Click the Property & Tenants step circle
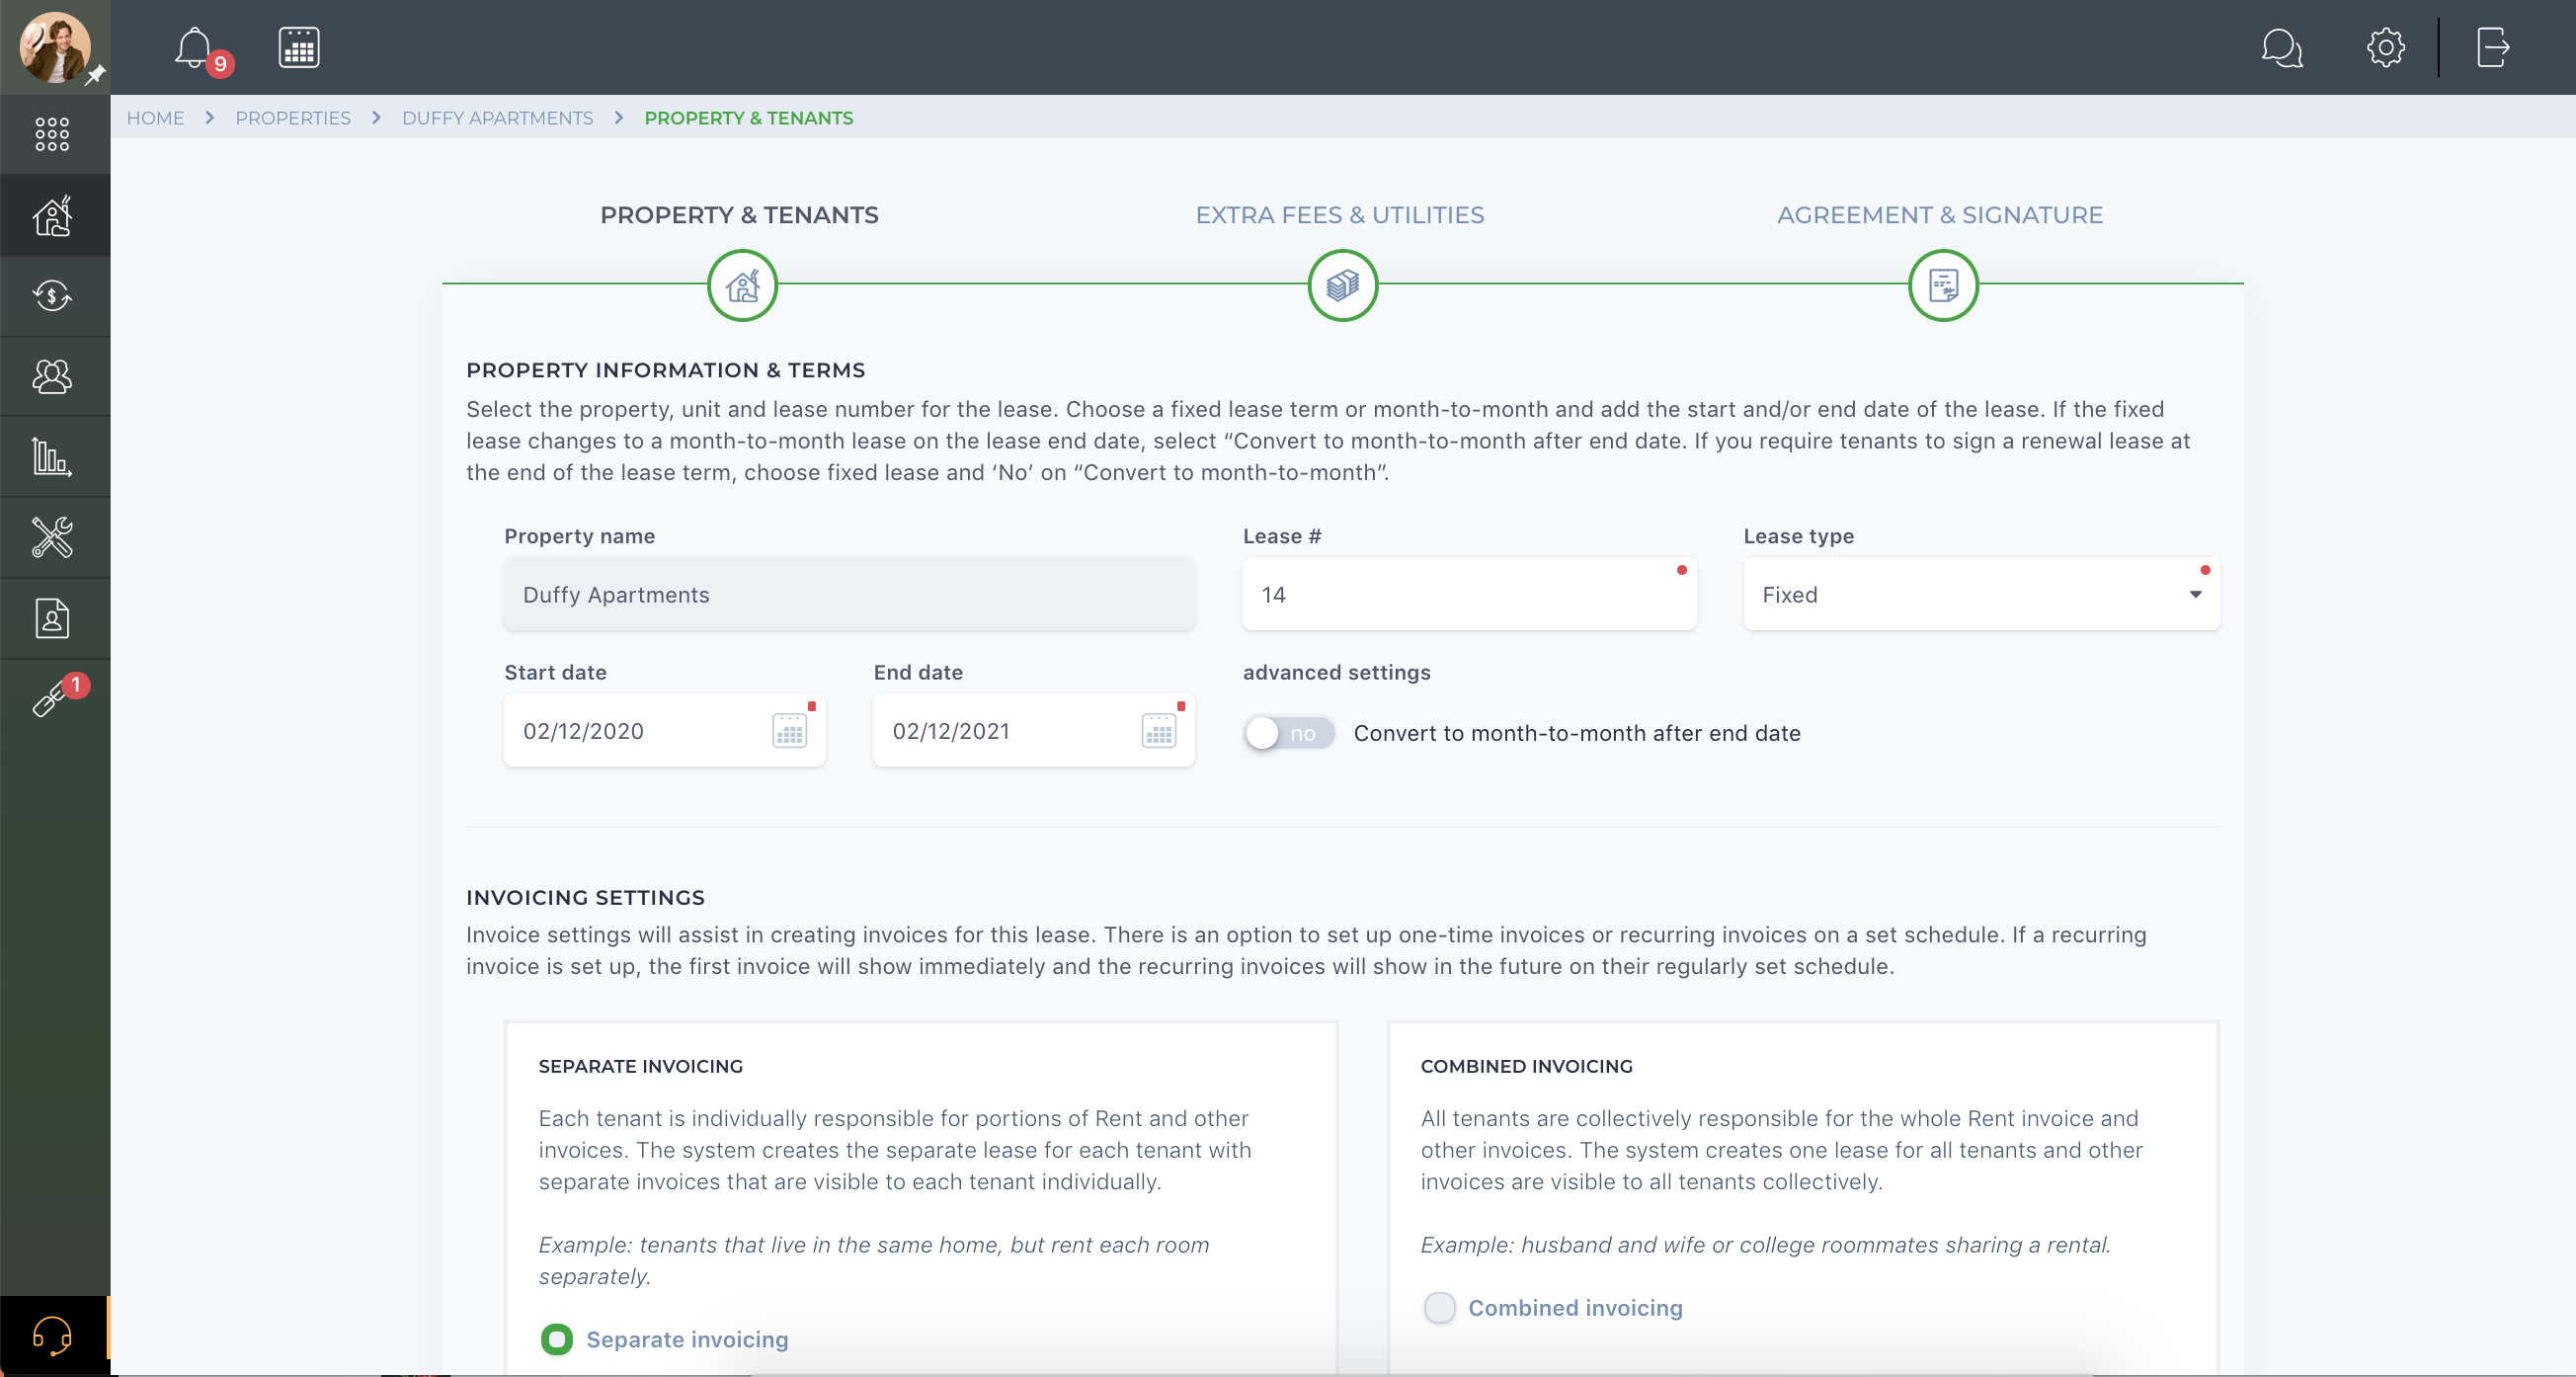Image resolution: width=2576 pixels, height=1377 pixels. [x=742, y=285]
